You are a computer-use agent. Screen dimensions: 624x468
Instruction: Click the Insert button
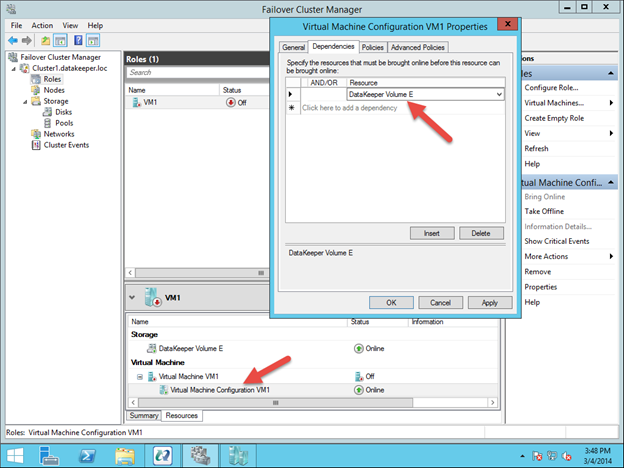click(x=432, y=233)
